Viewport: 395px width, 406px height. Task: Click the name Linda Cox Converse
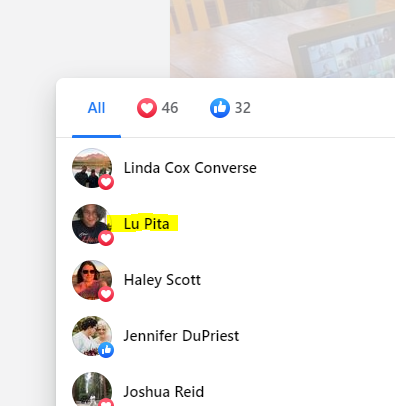[190, 168]
